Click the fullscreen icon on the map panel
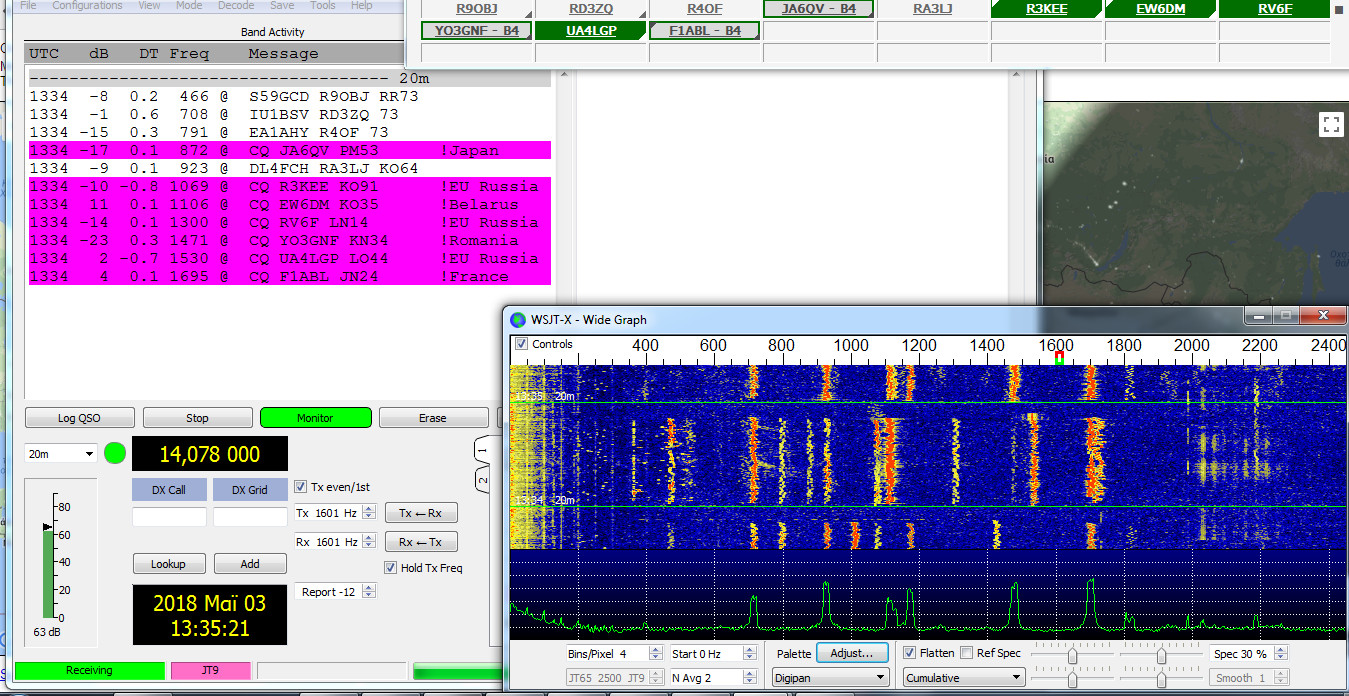The image size is (1349, 696). (x=1331, y=124)
